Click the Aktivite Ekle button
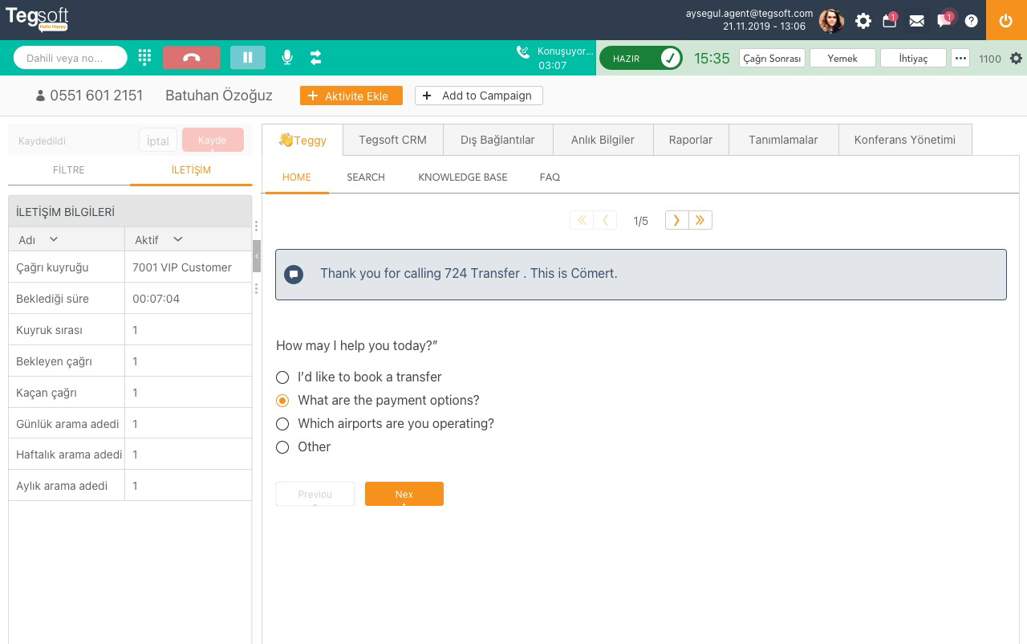1027x644 pixels. pyautogui.click(x=351, y=96)
